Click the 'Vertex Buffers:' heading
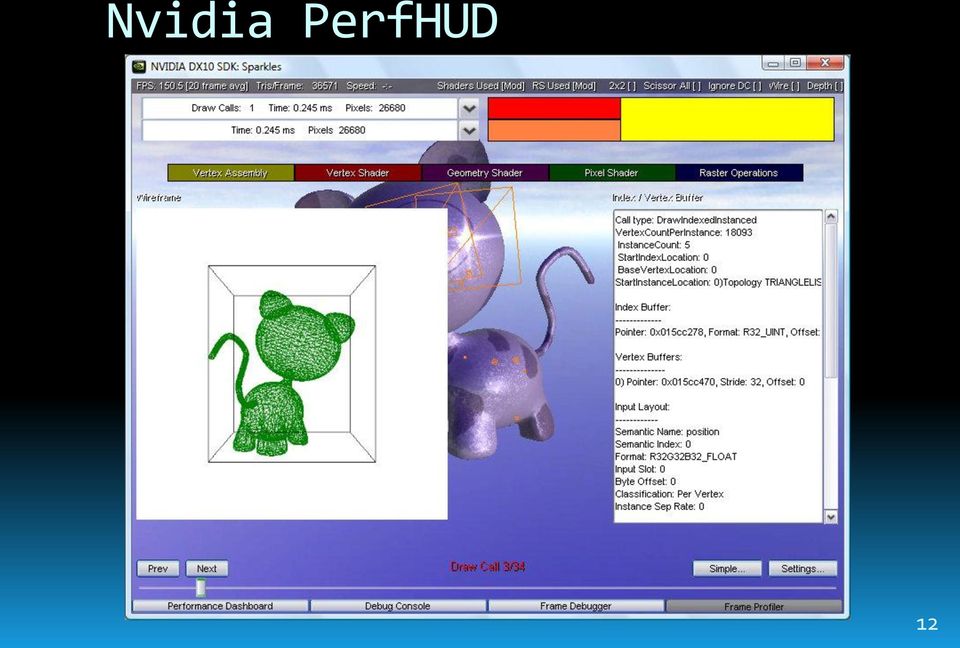 point(648,357)
